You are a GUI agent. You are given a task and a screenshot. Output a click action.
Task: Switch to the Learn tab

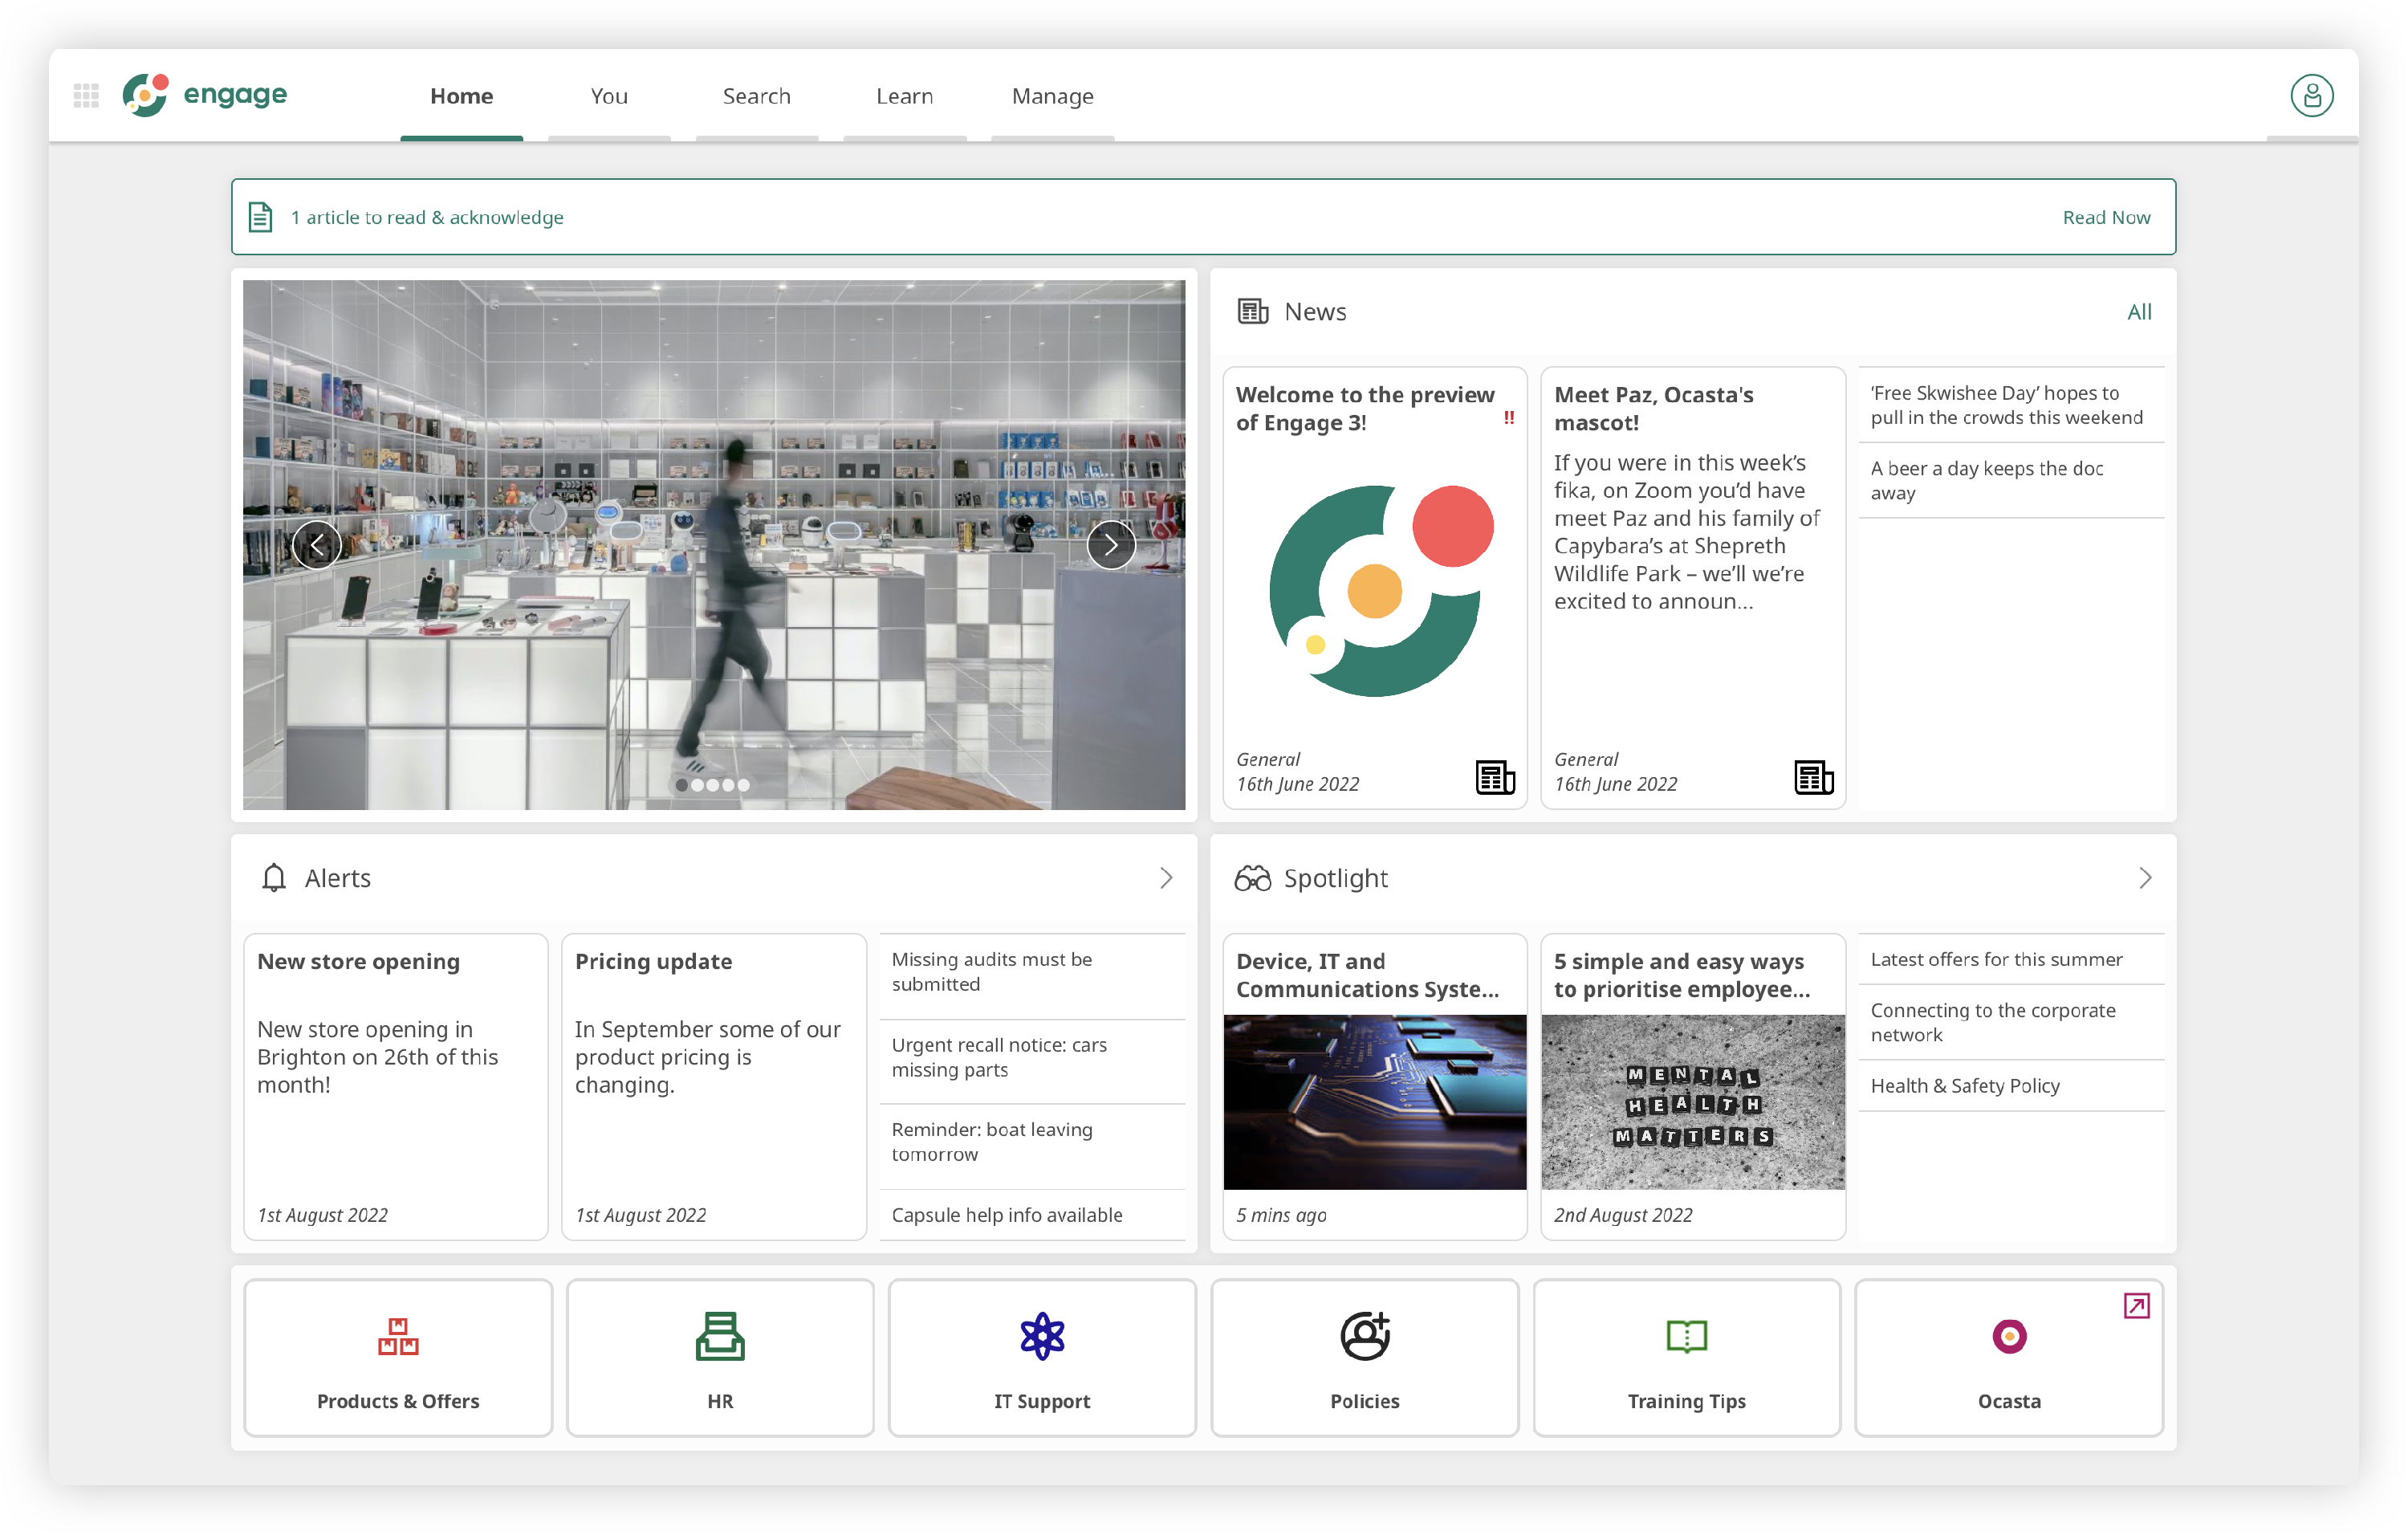click(904, 96)
